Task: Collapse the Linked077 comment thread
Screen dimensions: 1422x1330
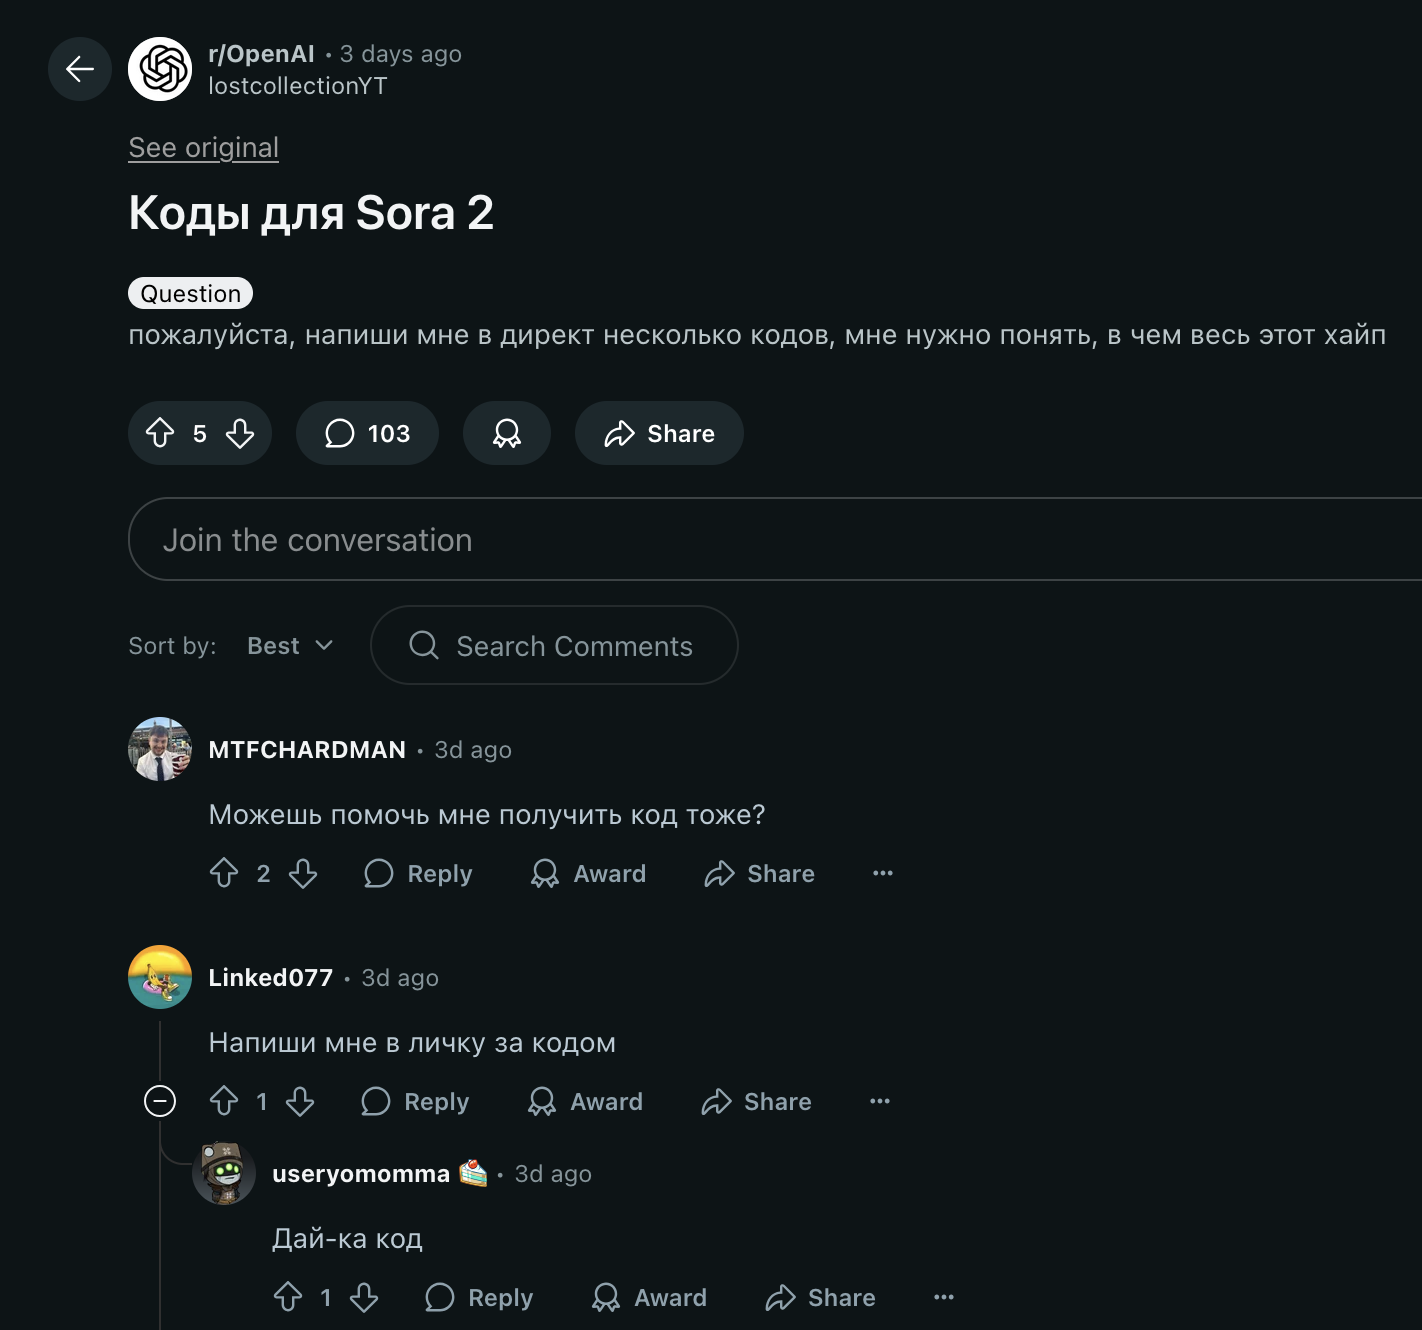Action: pos(160,1101)
